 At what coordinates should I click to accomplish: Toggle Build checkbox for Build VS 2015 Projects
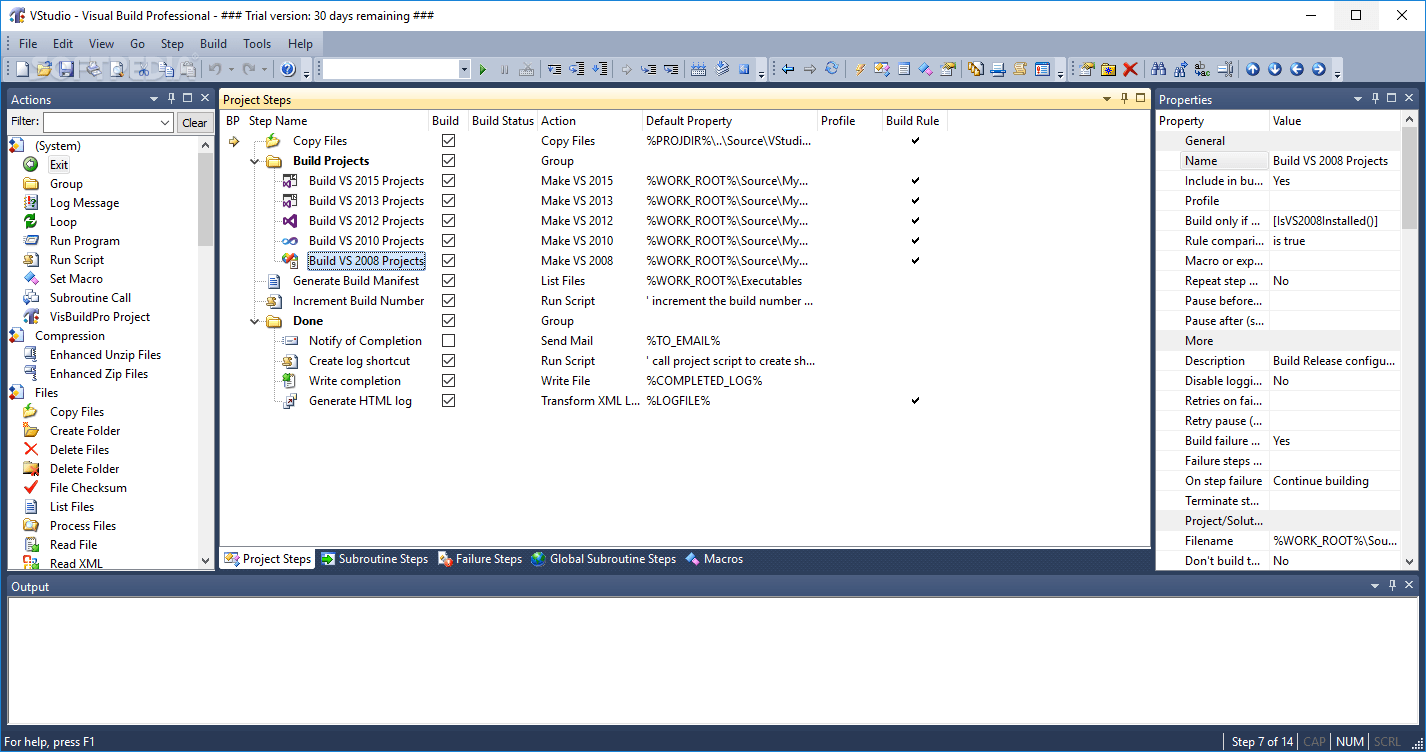448,181
